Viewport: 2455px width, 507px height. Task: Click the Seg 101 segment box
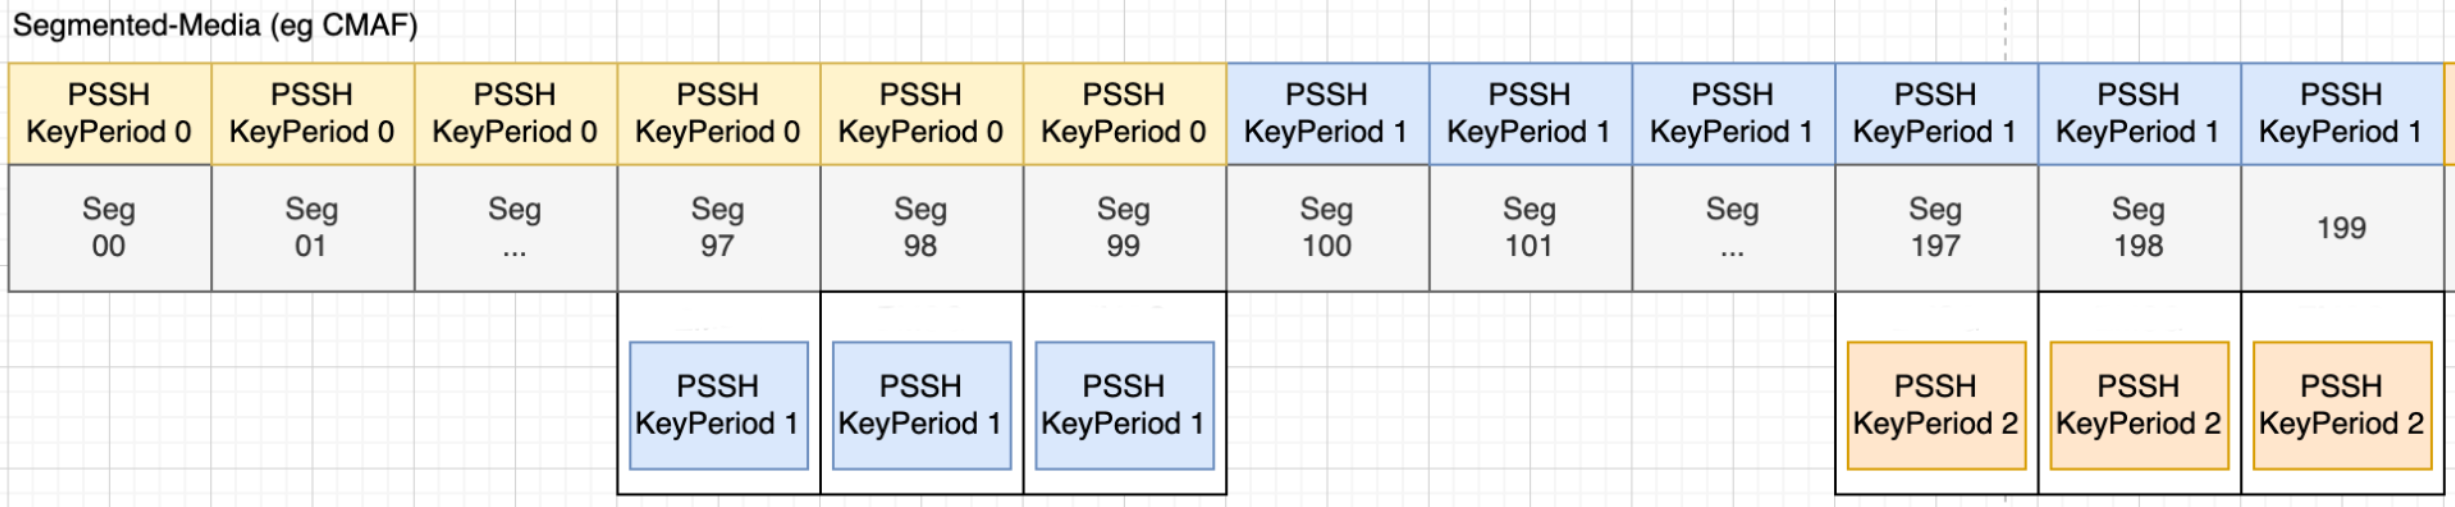click(x=1530, y=228)
